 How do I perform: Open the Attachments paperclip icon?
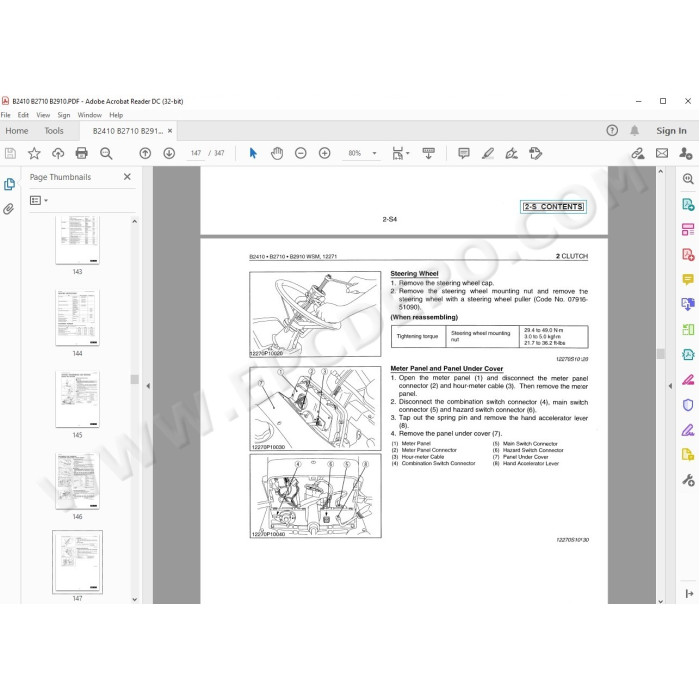tap(8, 209)
